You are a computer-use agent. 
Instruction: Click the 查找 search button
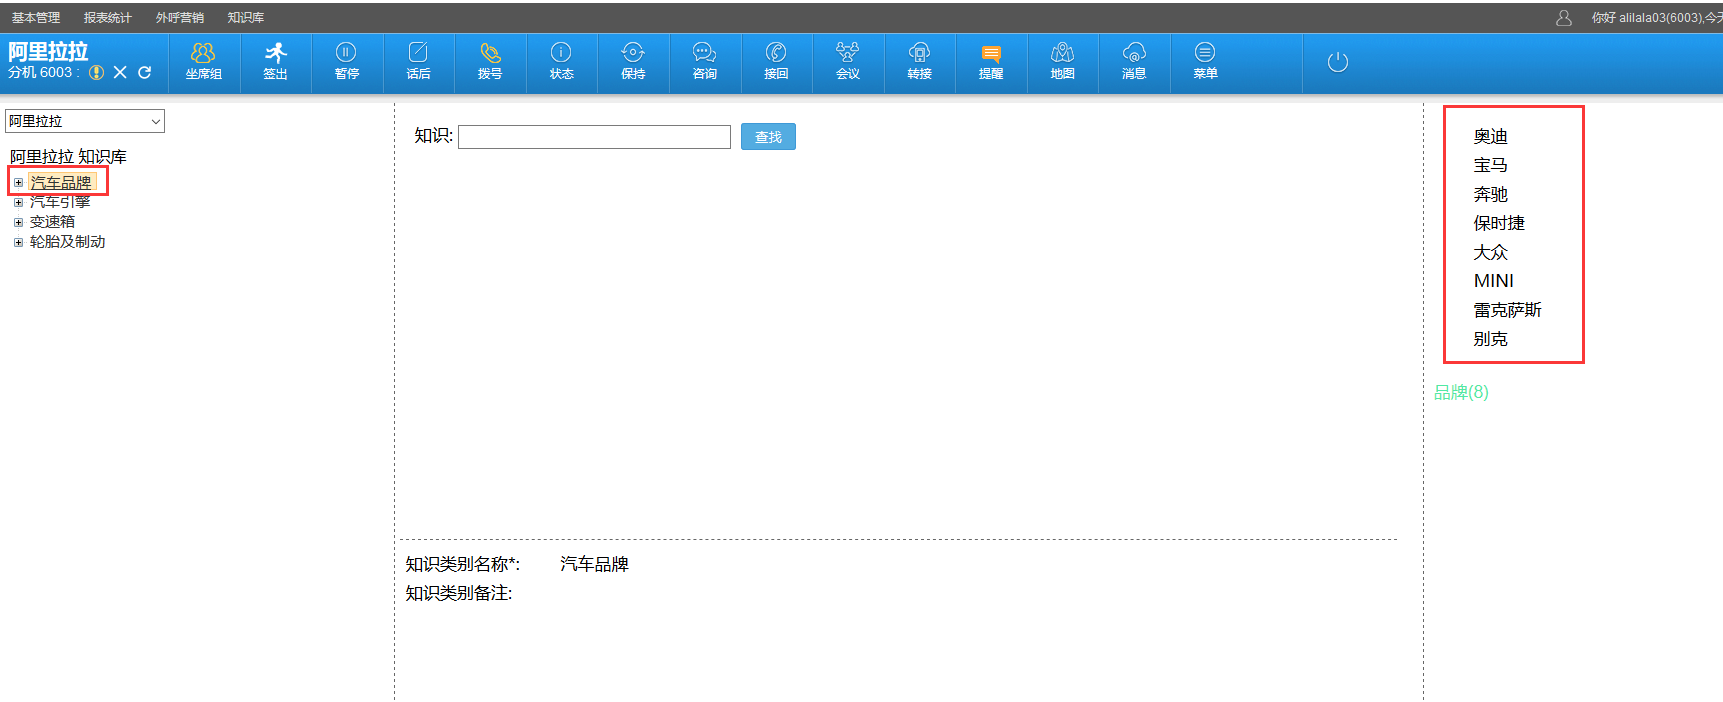click(768, 137)
